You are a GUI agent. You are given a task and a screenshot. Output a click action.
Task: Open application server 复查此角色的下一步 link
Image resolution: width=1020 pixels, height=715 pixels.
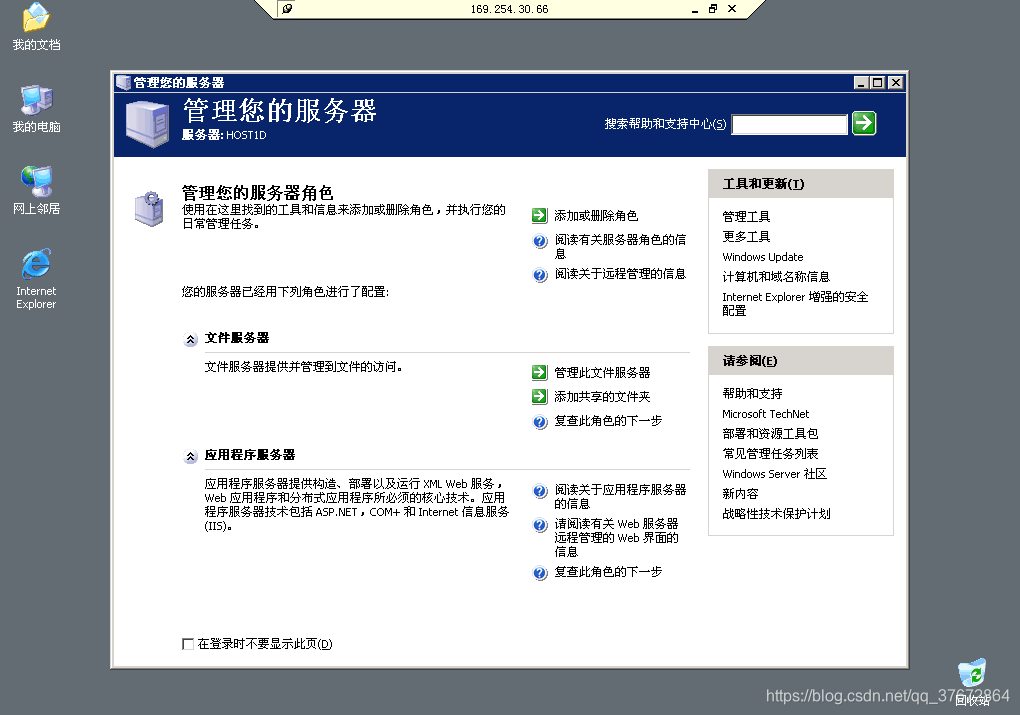tap(608, 572)
